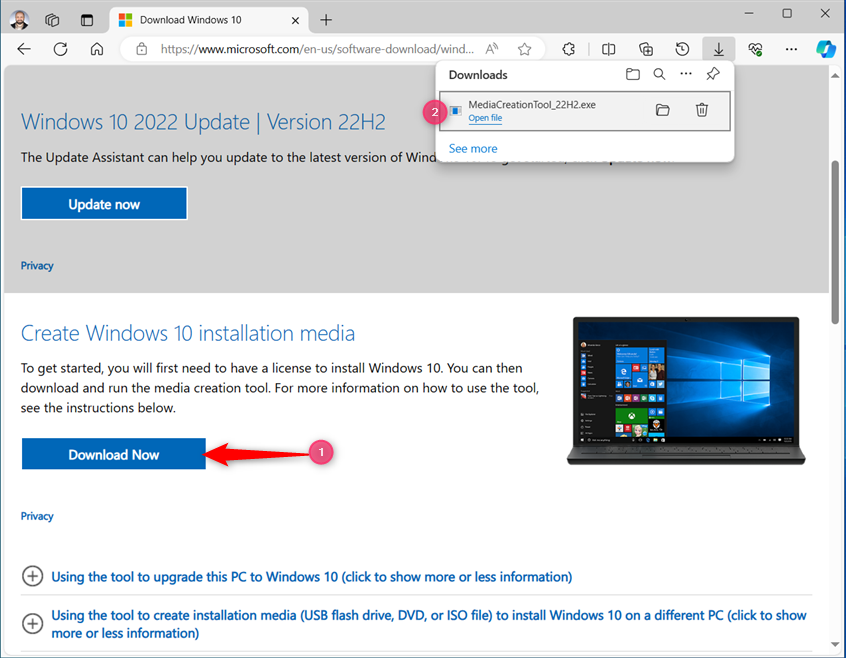846x658 pixels.
Task: Pin the Downloads flyout
Action: (712, 73)
